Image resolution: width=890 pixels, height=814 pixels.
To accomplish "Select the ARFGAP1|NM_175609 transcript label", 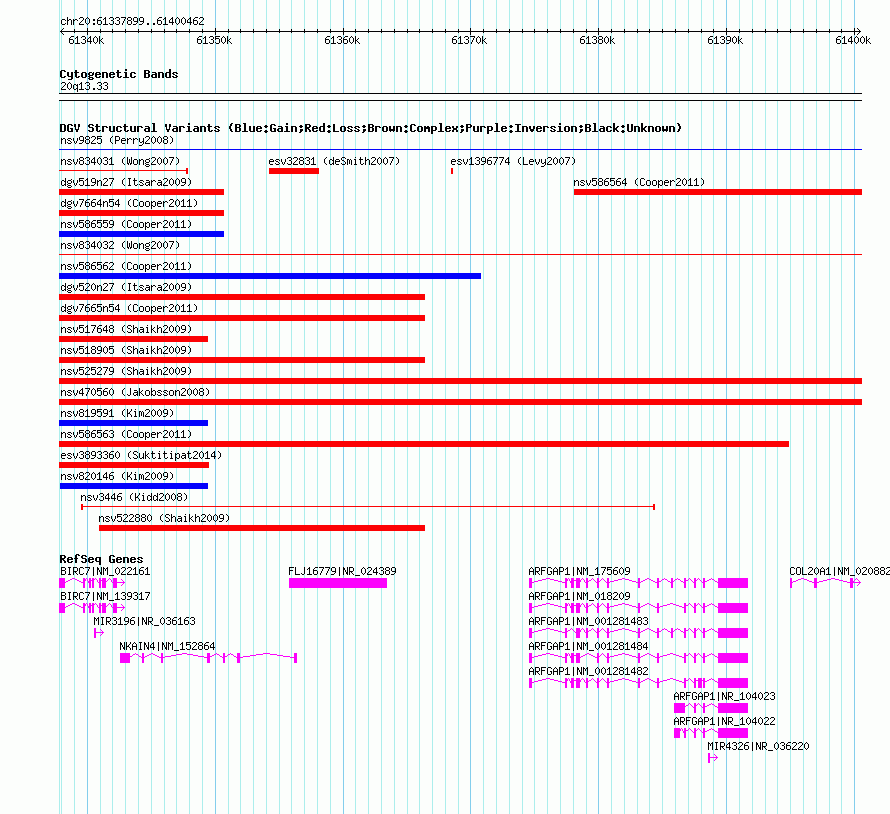I will click(x=580, y=571).
